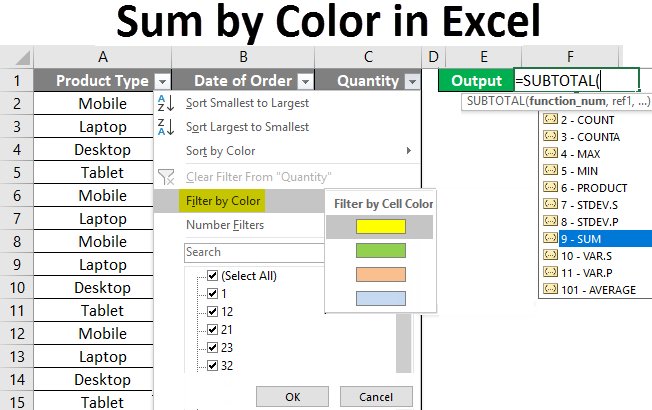Uncheck the value 23 checkbox
This screenshot has height=410, width=652.
coord(212,347)
